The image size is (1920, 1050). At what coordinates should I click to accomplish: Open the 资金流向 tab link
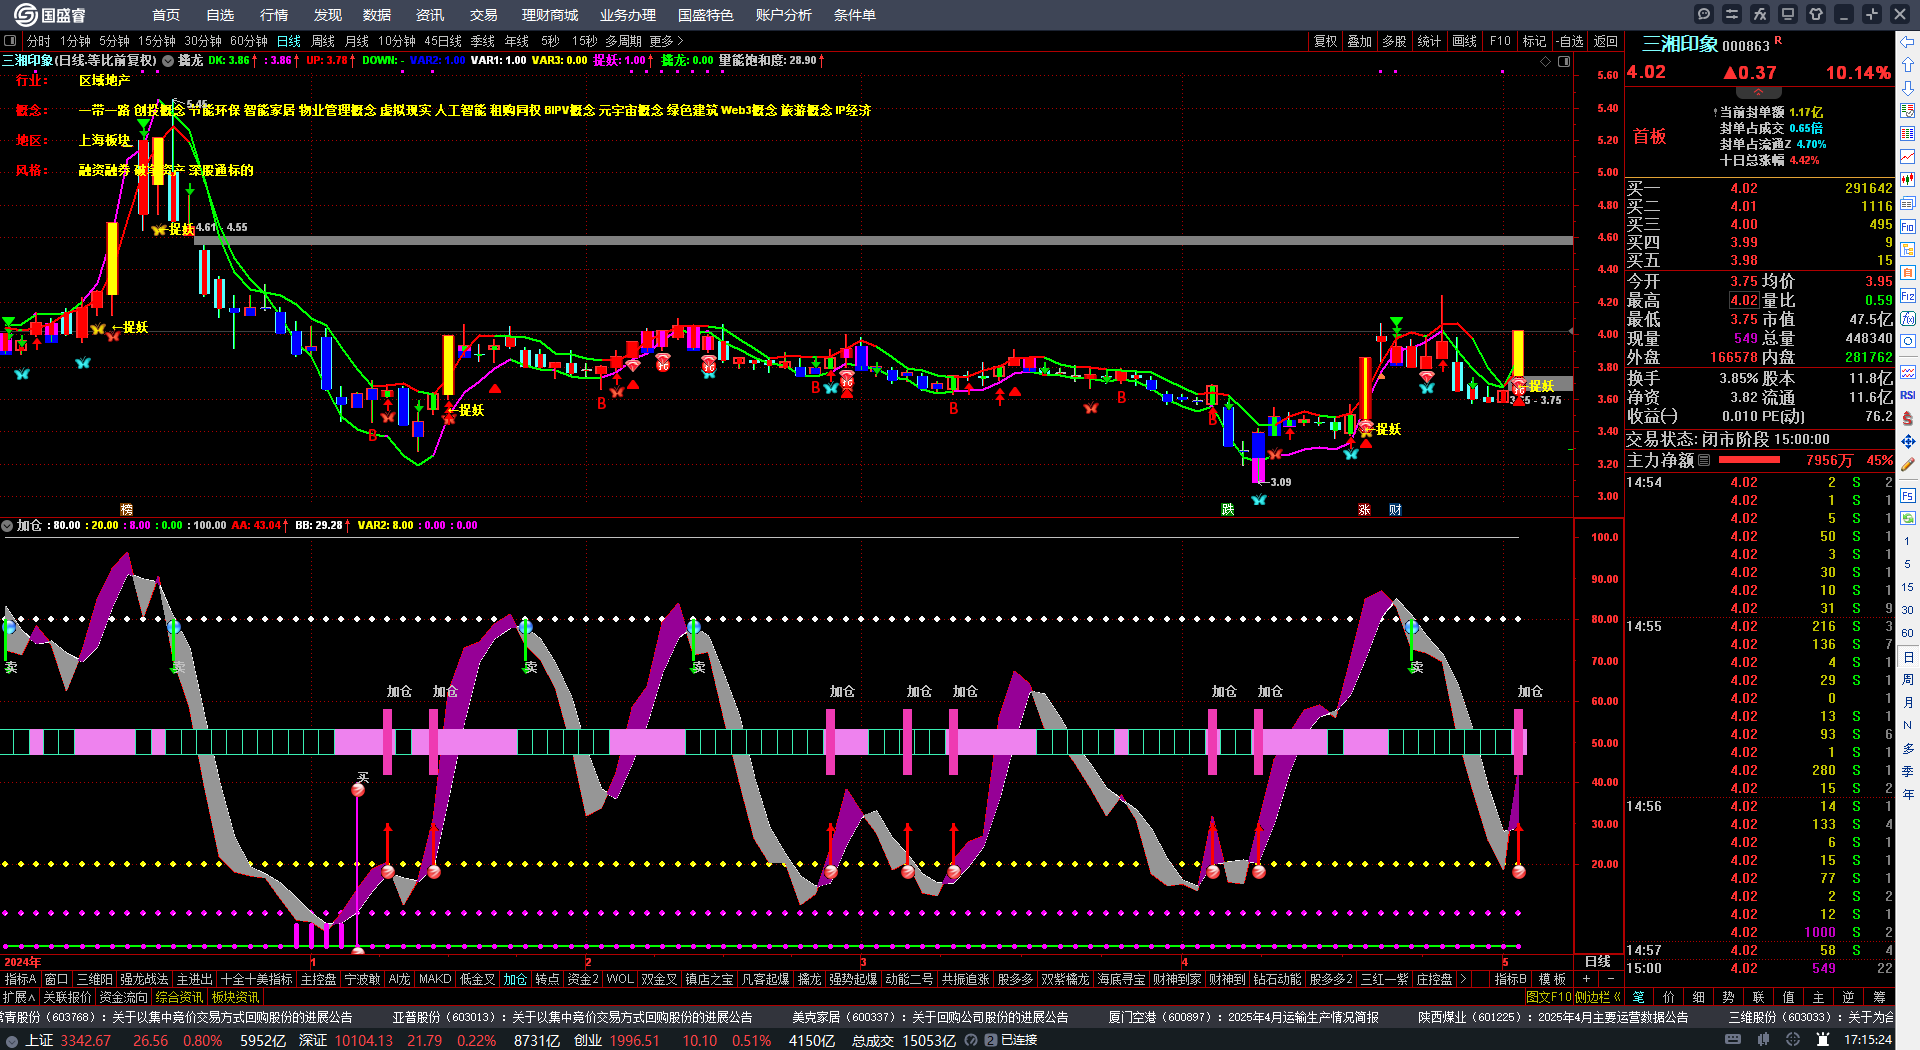coord(123,997)
